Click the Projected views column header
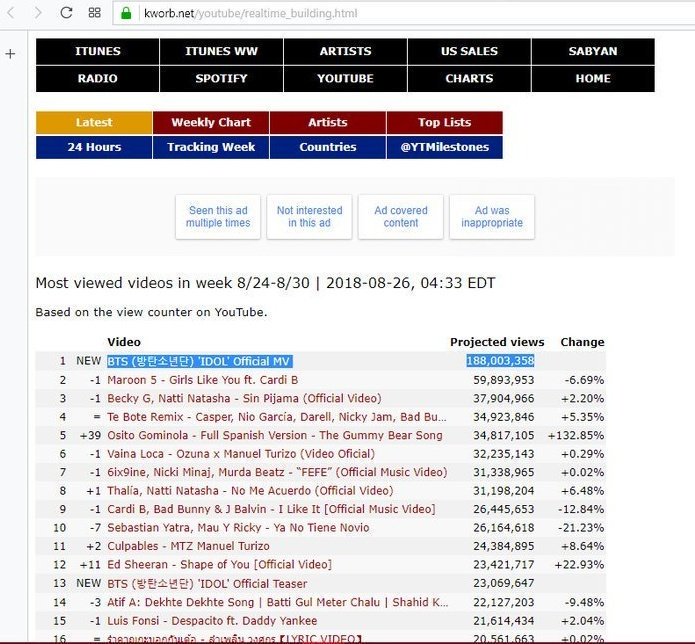 click(x=497, y=342)
